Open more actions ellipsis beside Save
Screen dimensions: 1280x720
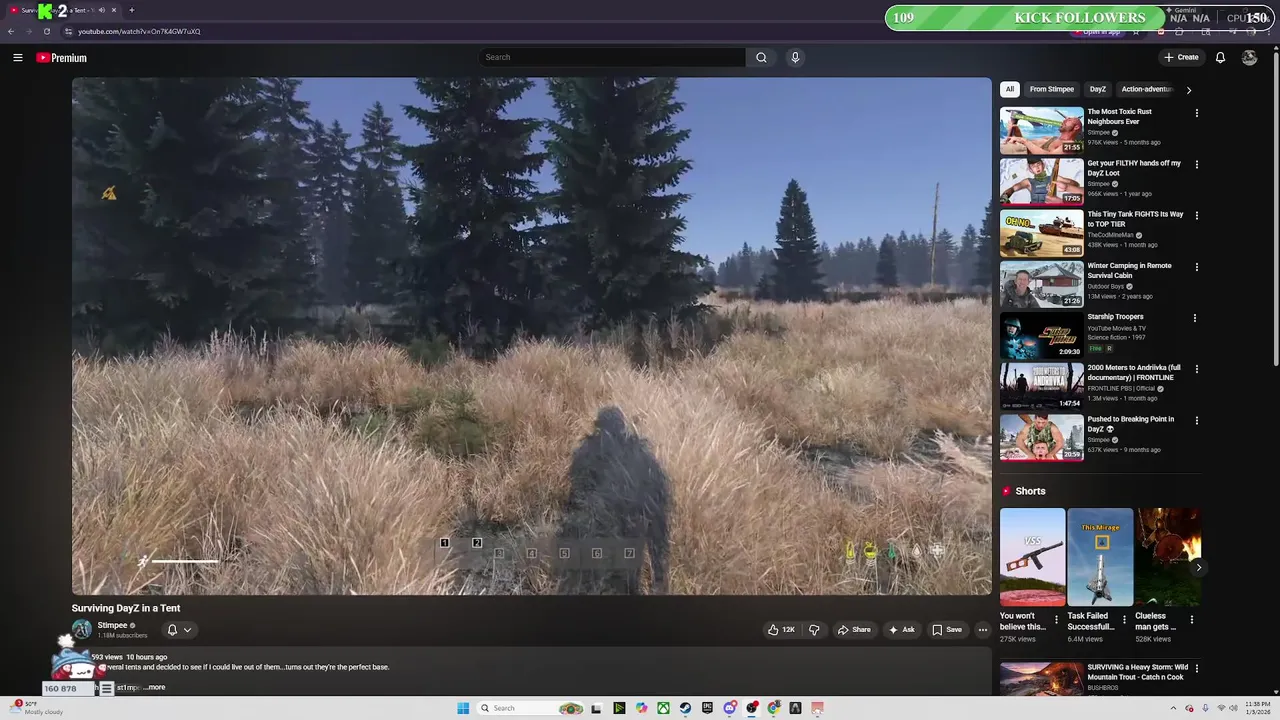click(x=983, y=630)
